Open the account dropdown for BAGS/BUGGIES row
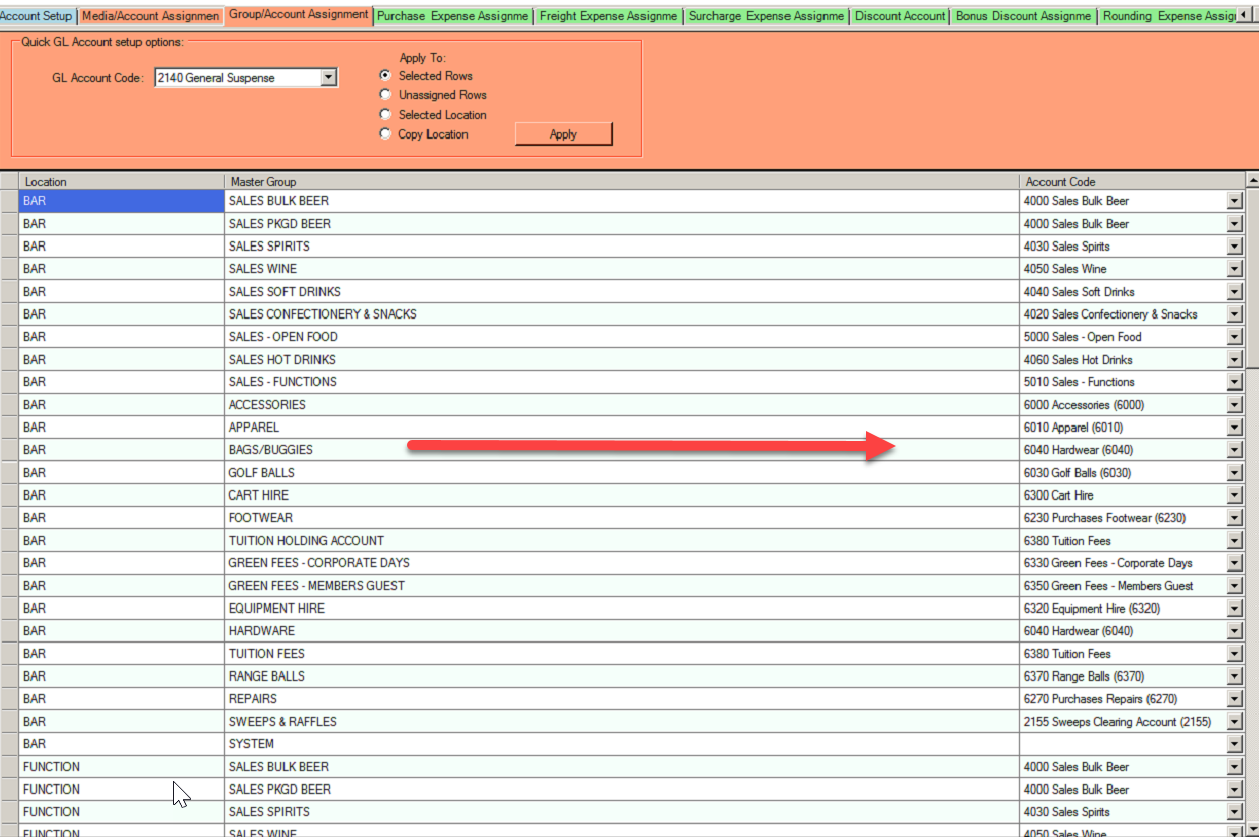 coord(1236,450)
